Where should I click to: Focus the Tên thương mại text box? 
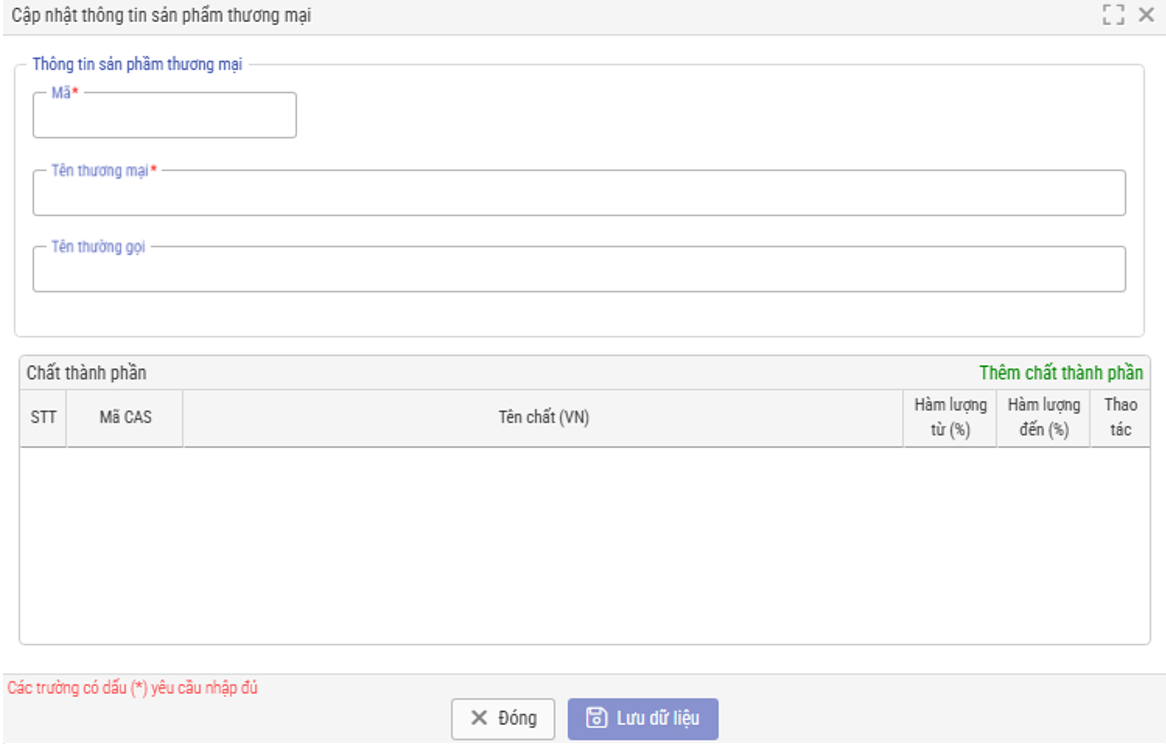click(x=579, y=195)
